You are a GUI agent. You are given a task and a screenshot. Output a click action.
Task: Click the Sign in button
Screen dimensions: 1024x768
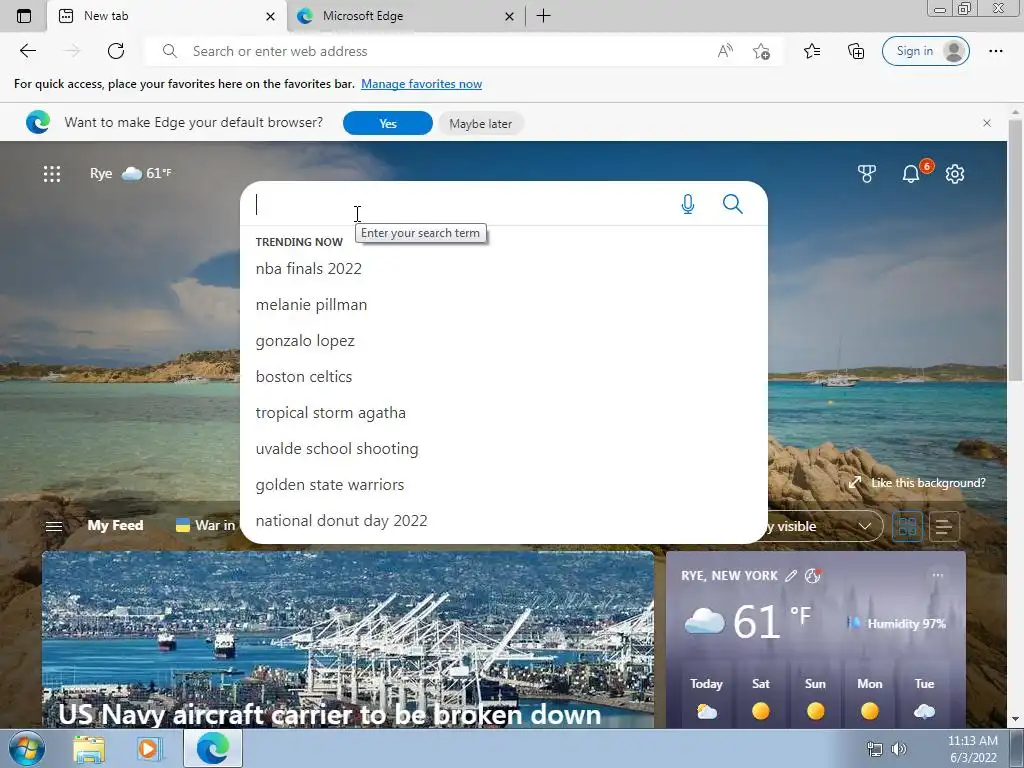click(925, 51)
